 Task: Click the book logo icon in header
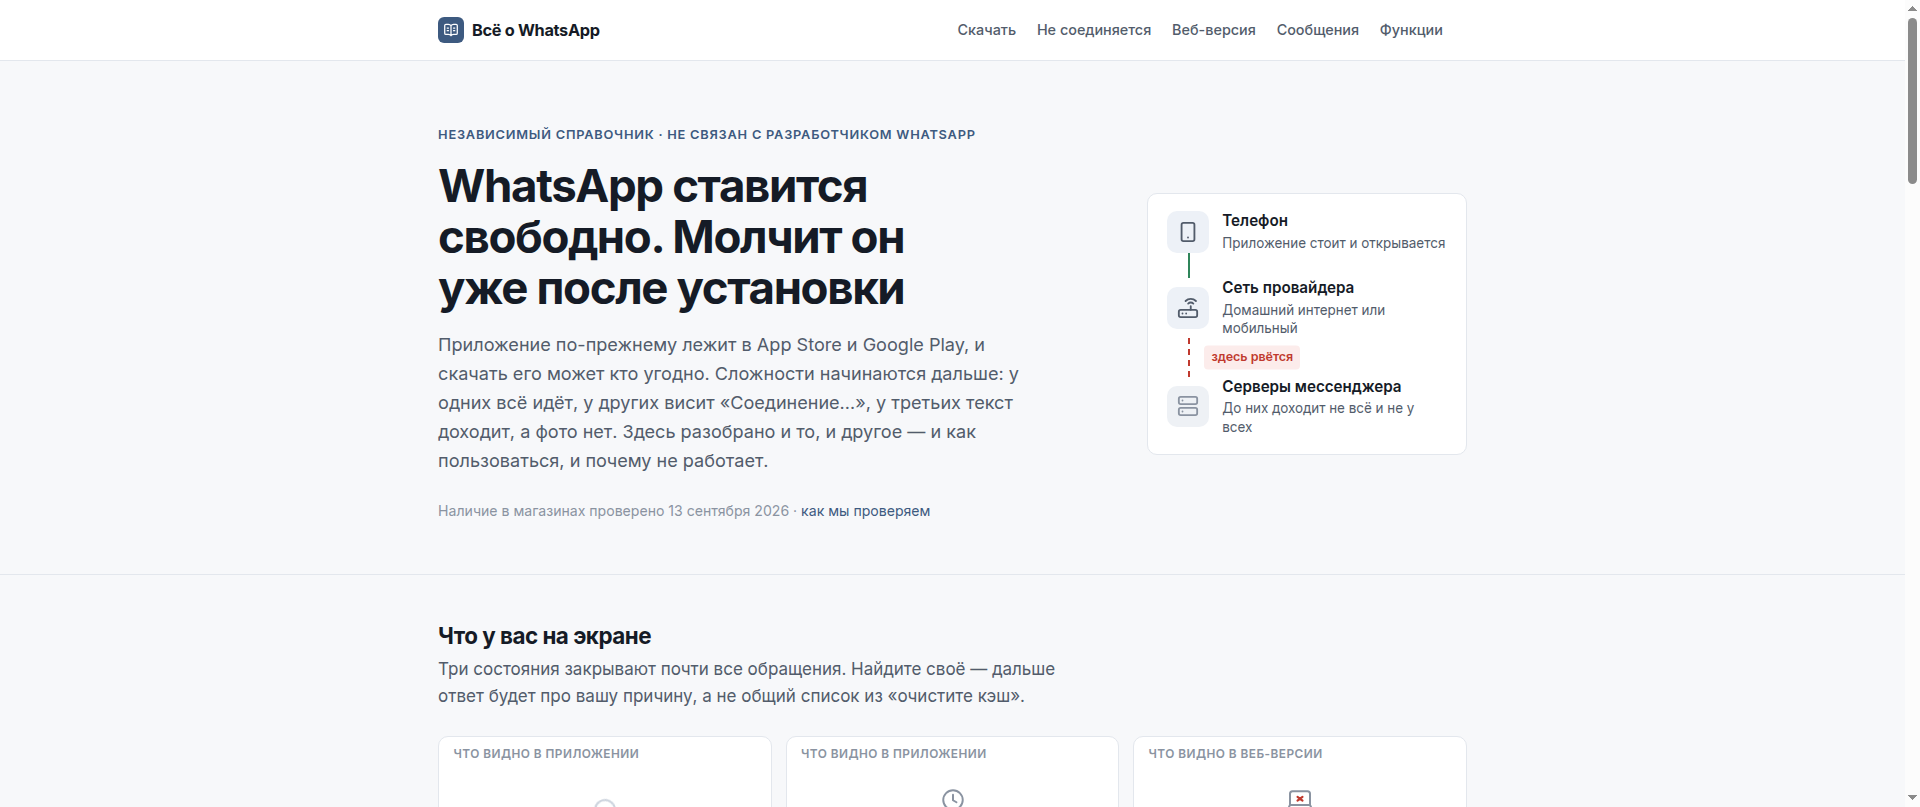(x=451, y=30)
